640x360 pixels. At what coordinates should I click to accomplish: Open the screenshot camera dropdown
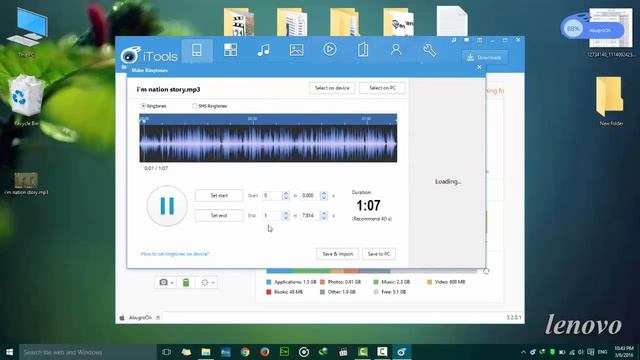(167, 282)
